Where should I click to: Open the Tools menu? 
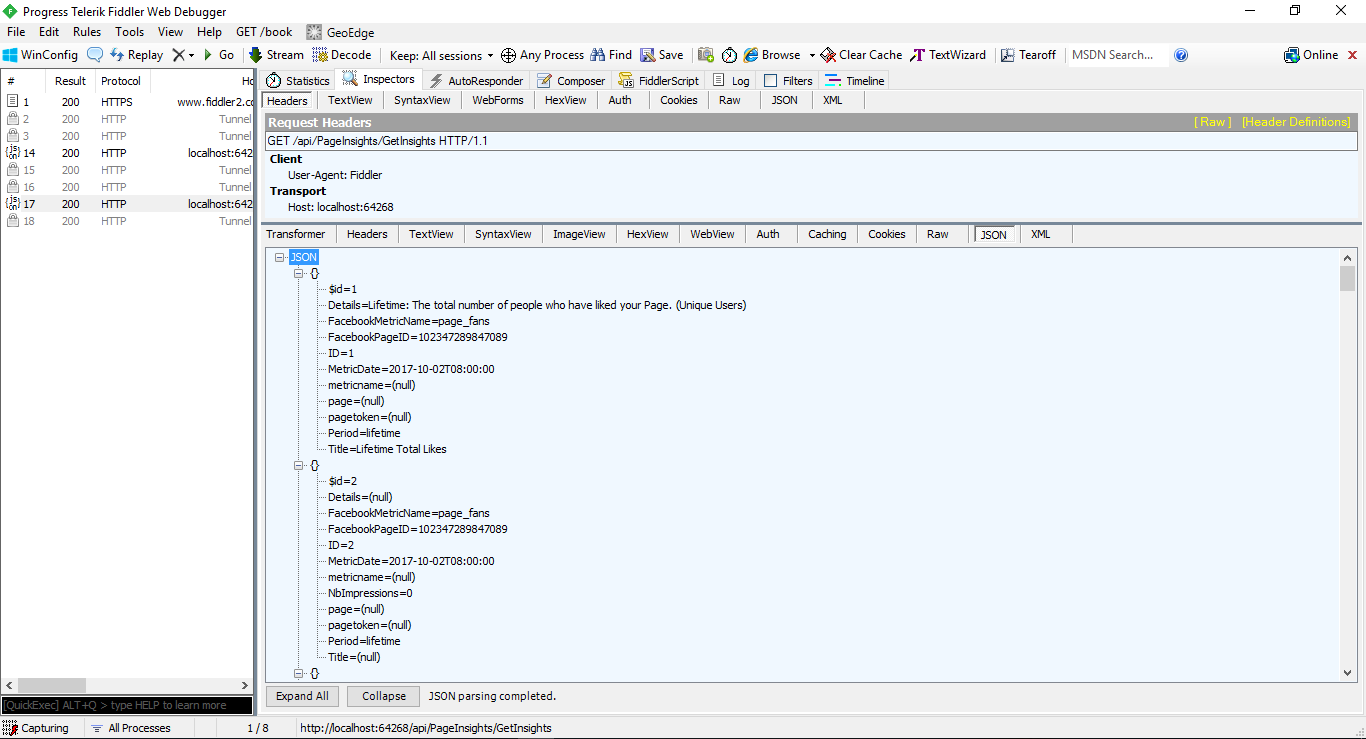click(130, 32)
